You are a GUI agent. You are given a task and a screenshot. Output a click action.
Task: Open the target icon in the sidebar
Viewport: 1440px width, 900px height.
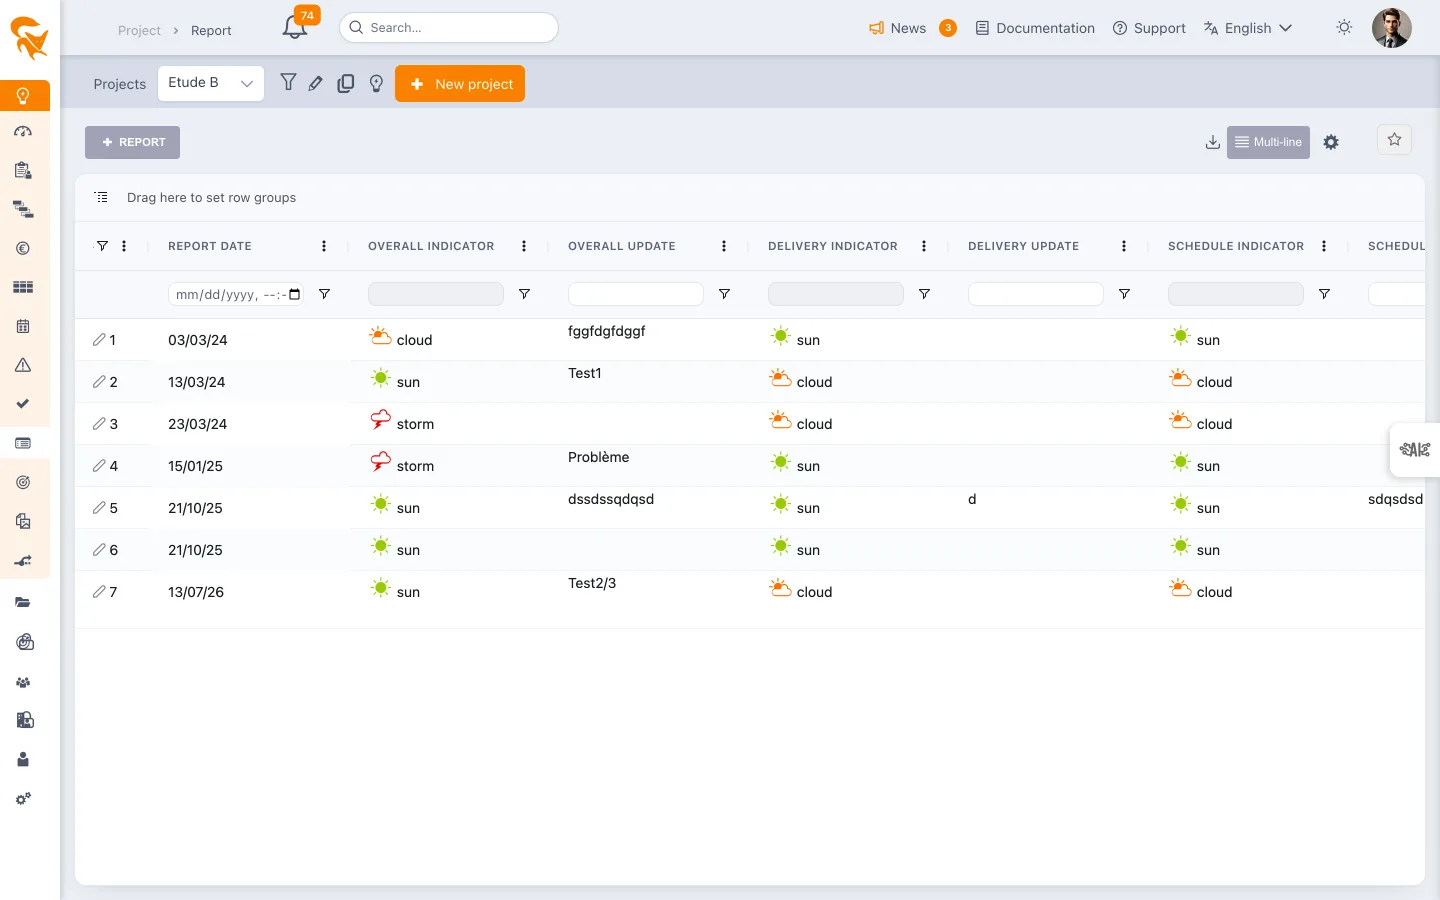pyautogui.click(x=23, y=482)
